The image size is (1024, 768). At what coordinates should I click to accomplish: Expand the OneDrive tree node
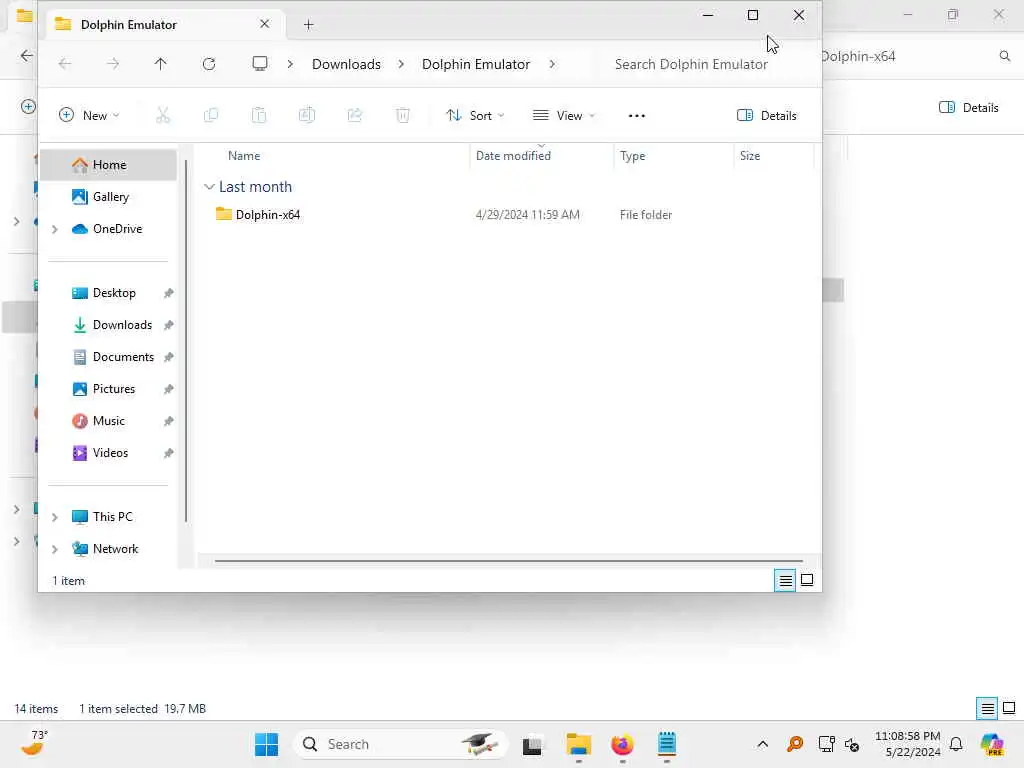55,229
